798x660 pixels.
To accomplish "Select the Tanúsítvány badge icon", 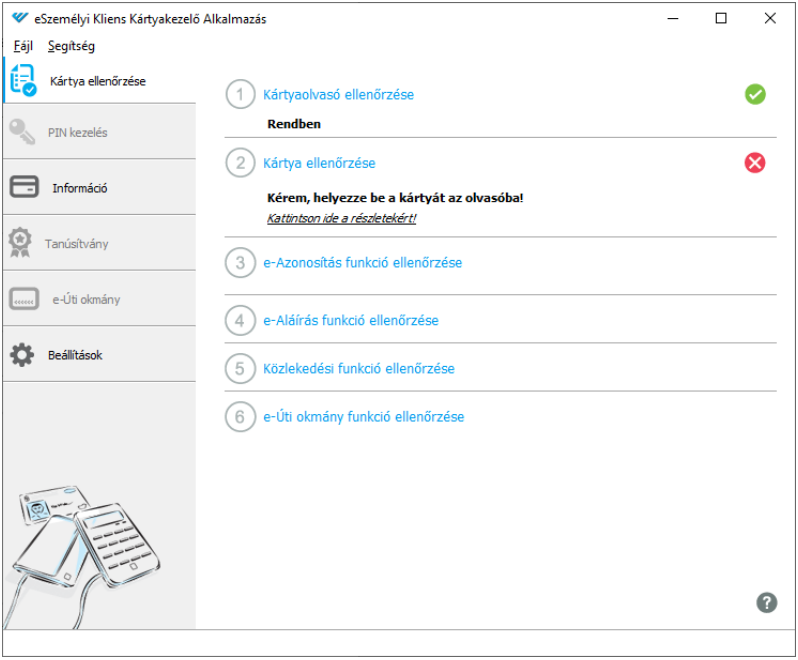I will click(20, 242).
